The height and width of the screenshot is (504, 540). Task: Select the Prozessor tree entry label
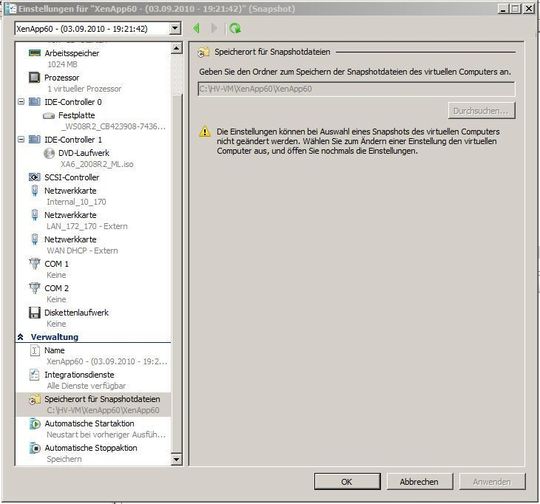click(x=62, y=78)
